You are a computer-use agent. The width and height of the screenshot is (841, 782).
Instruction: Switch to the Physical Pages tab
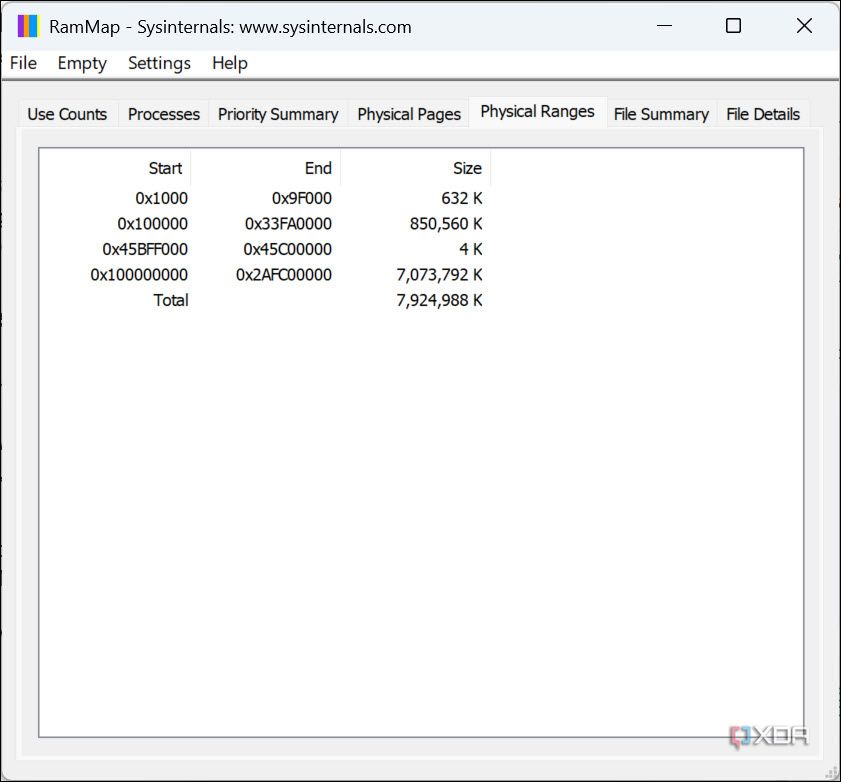pyautogui.click(x=408, y=114)
